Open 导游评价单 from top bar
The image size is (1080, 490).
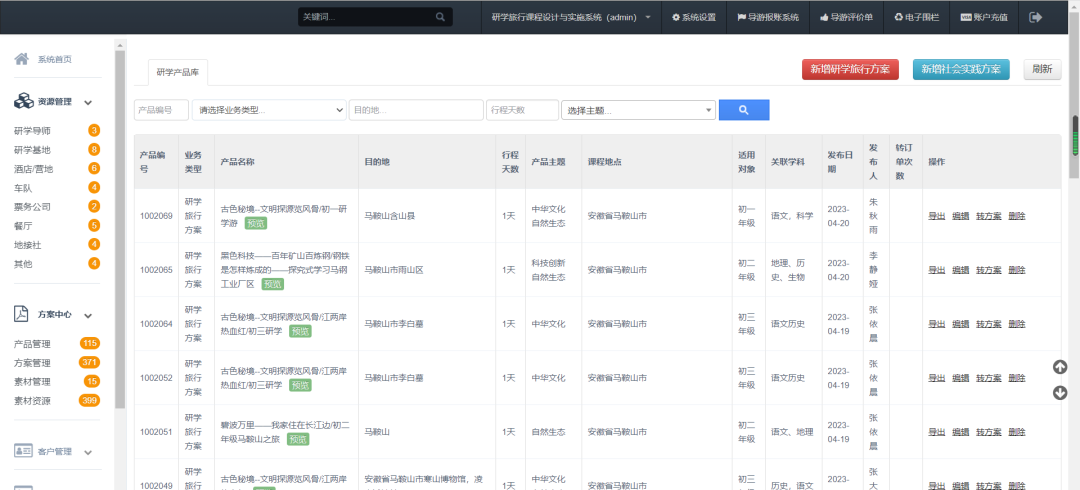pos(846,17)
